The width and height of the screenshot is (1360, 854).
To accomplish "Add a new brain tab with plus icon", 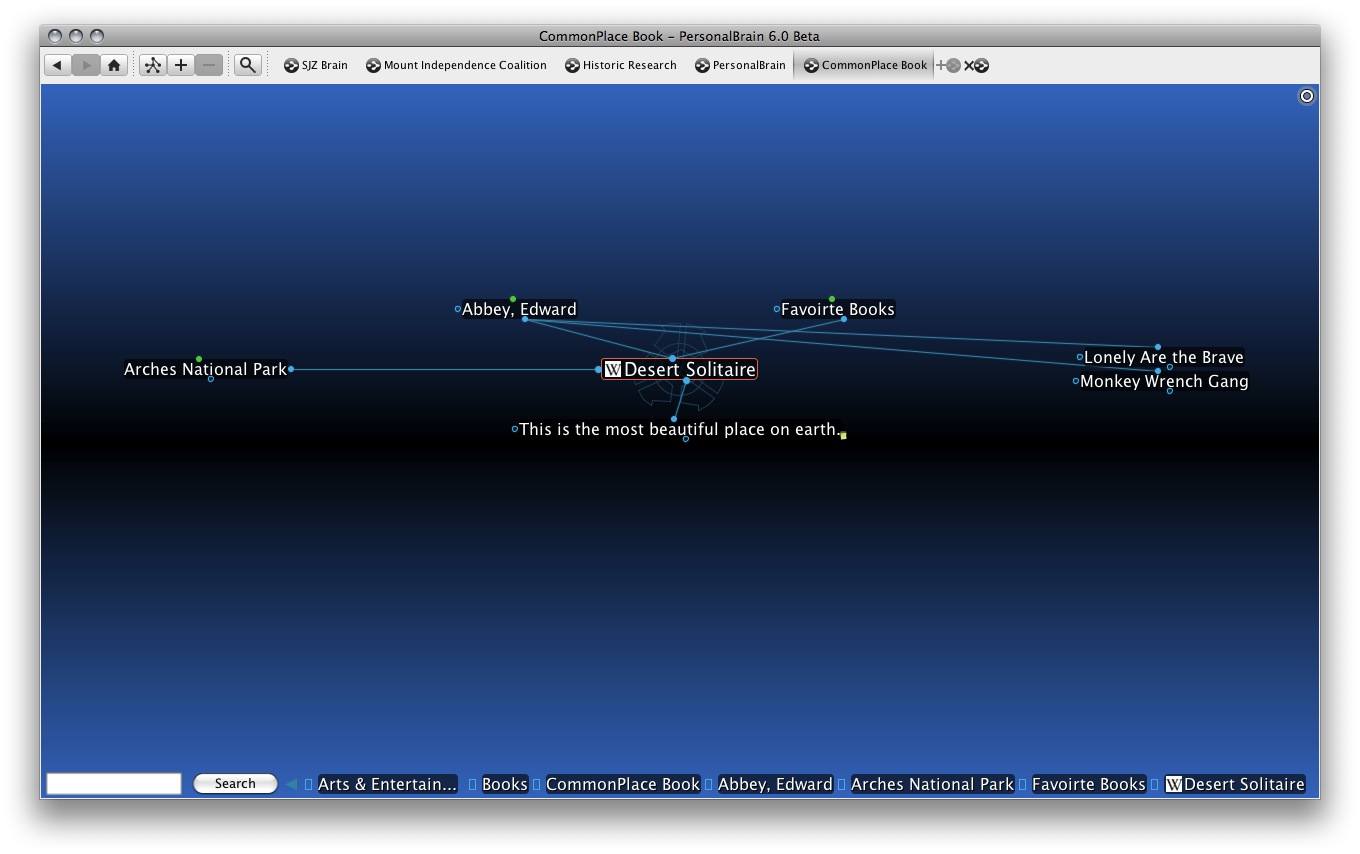I will point(947,65).
